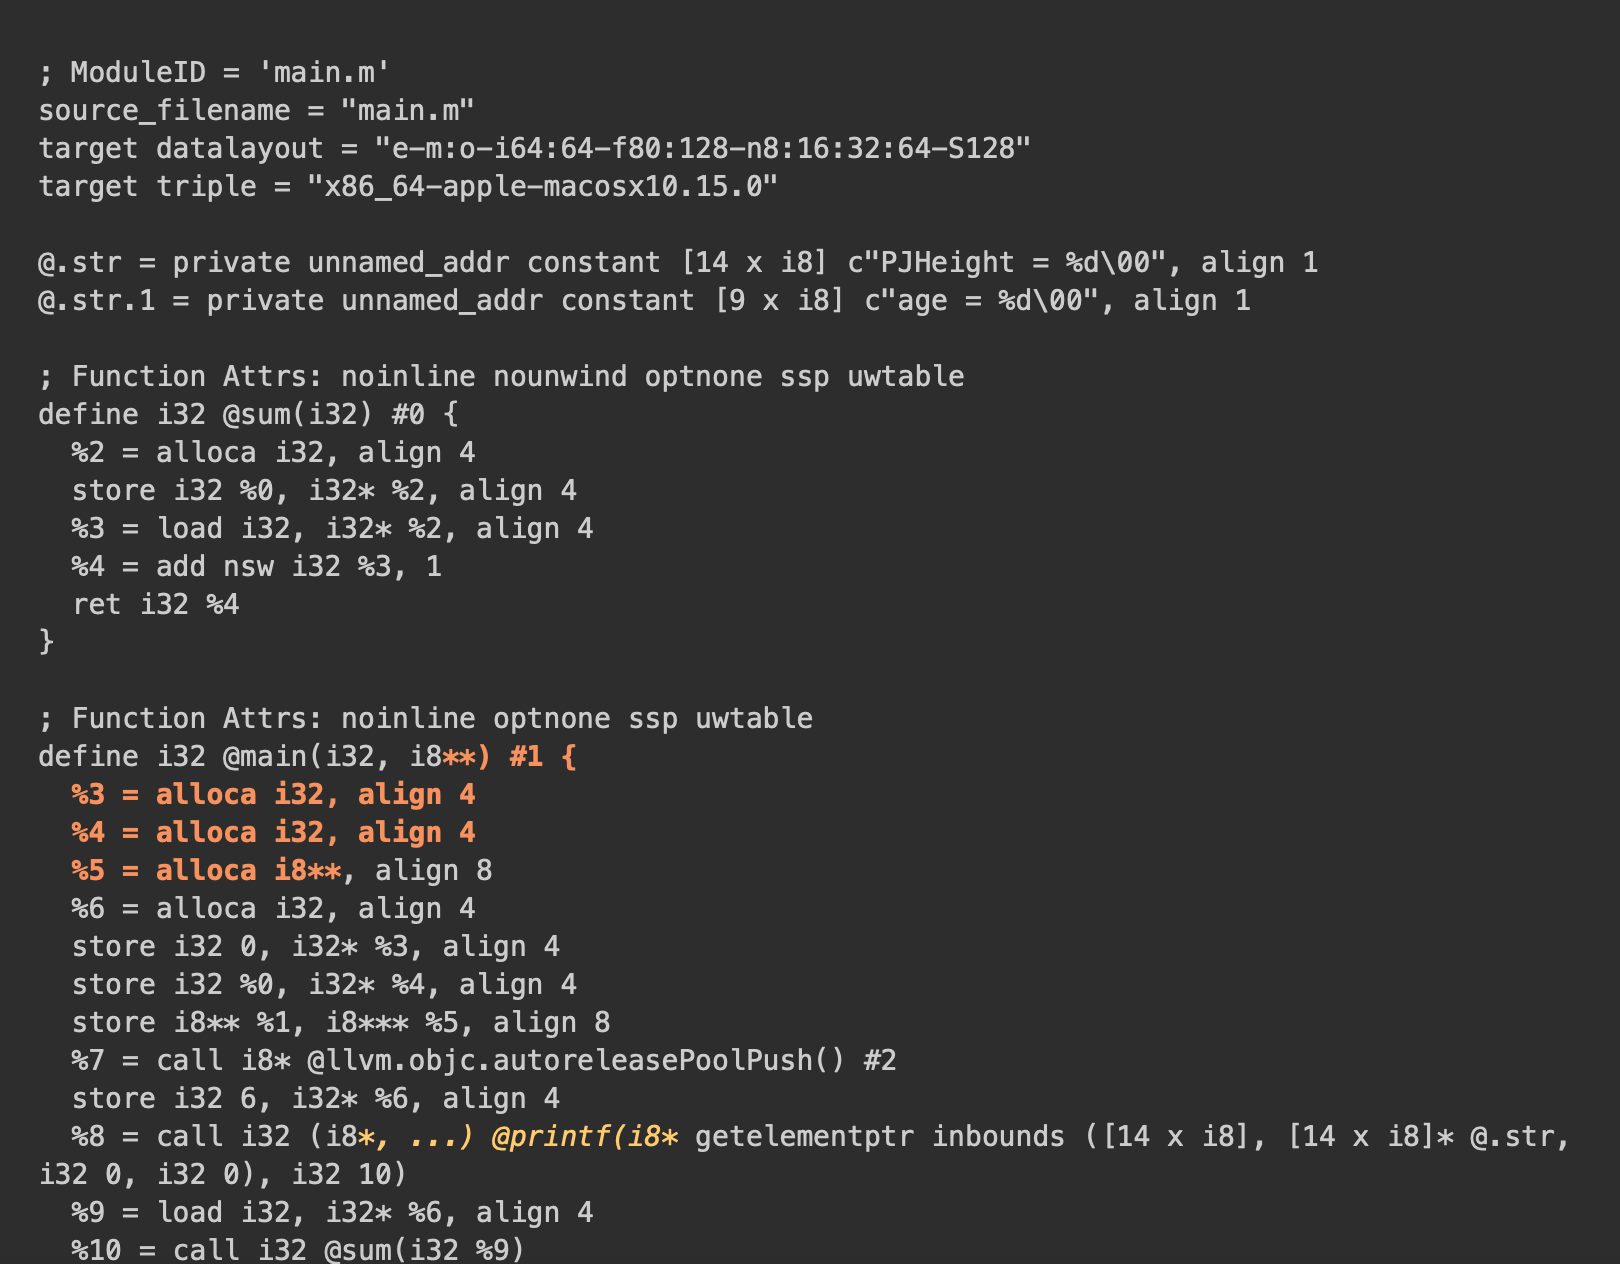
Task: Click the @.str.1 age constant definition
Action: click(644, 300)
